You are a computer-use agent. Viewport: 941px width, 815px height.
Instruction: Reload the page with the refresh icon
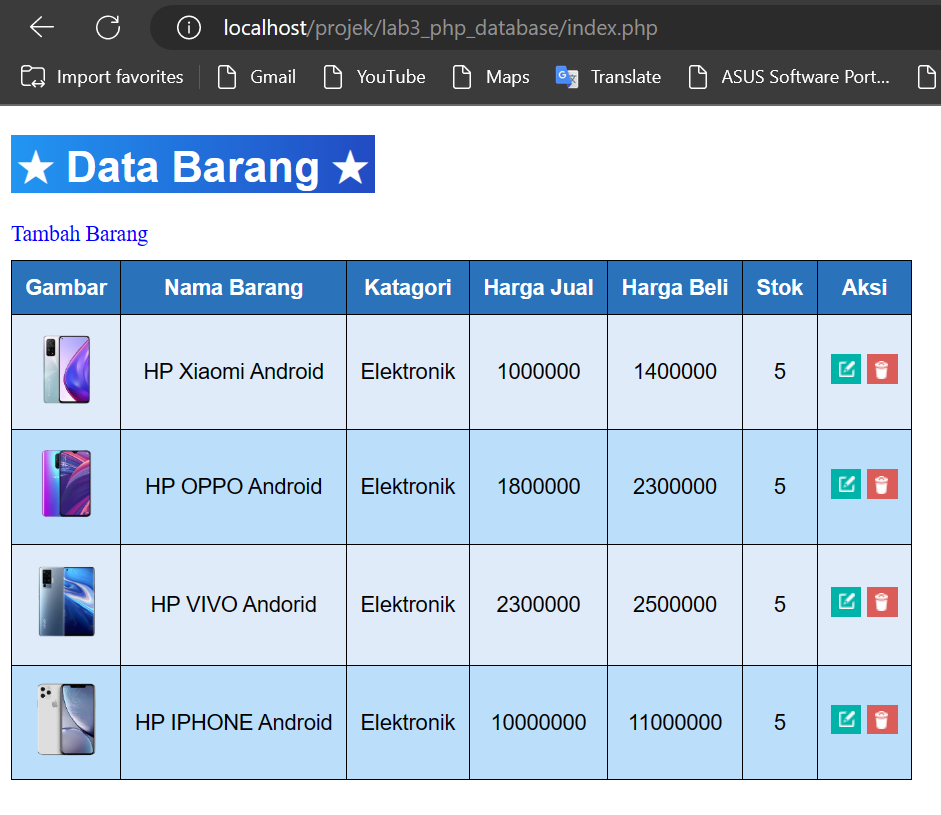coord(108,27)
